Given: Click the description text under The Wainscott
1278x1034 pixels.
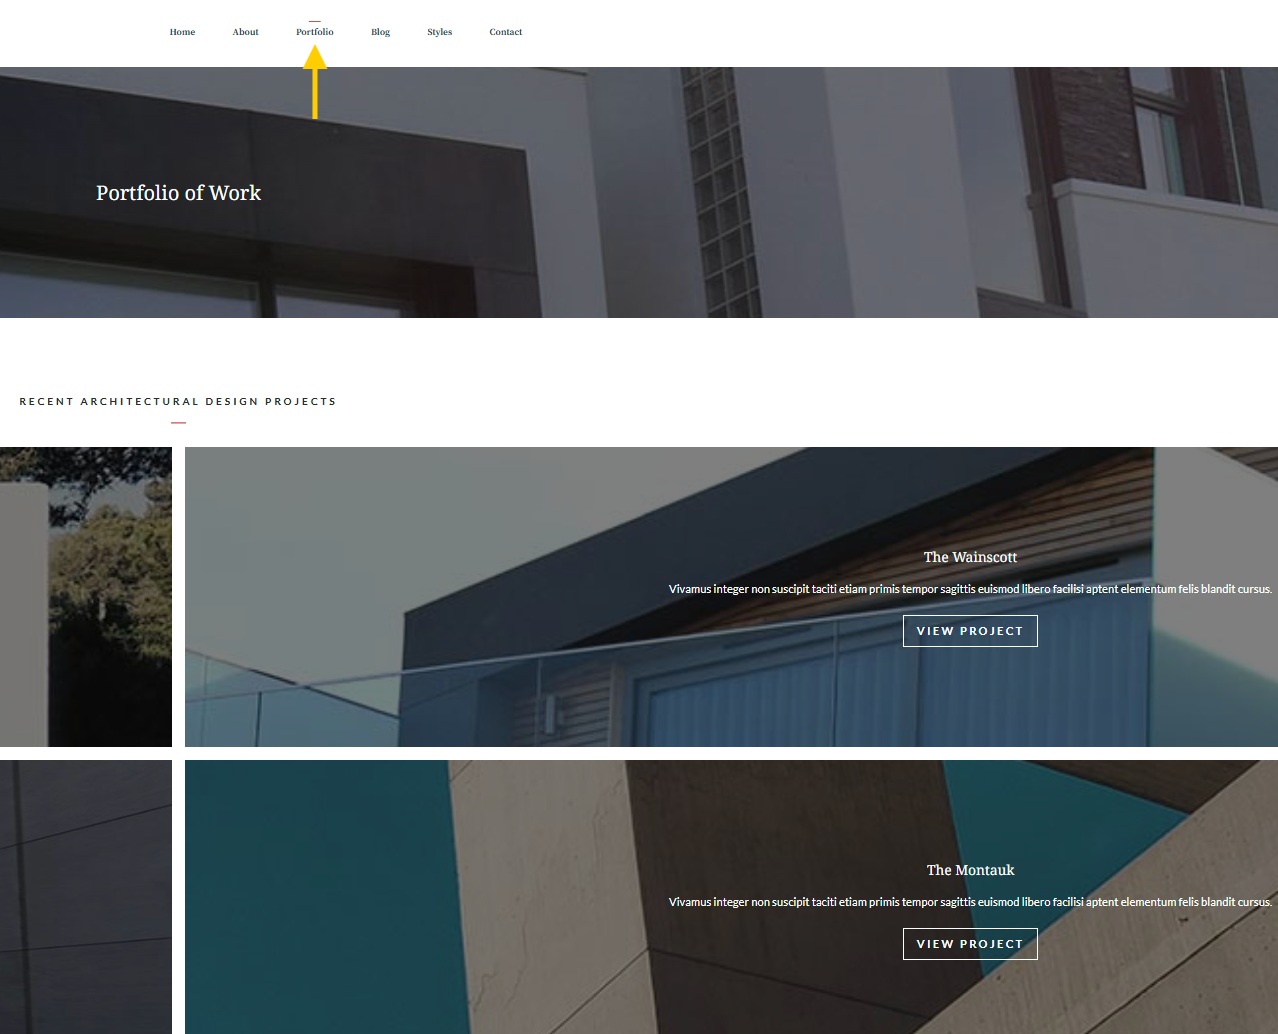Looking at the screenshot, I should (970, 589).
